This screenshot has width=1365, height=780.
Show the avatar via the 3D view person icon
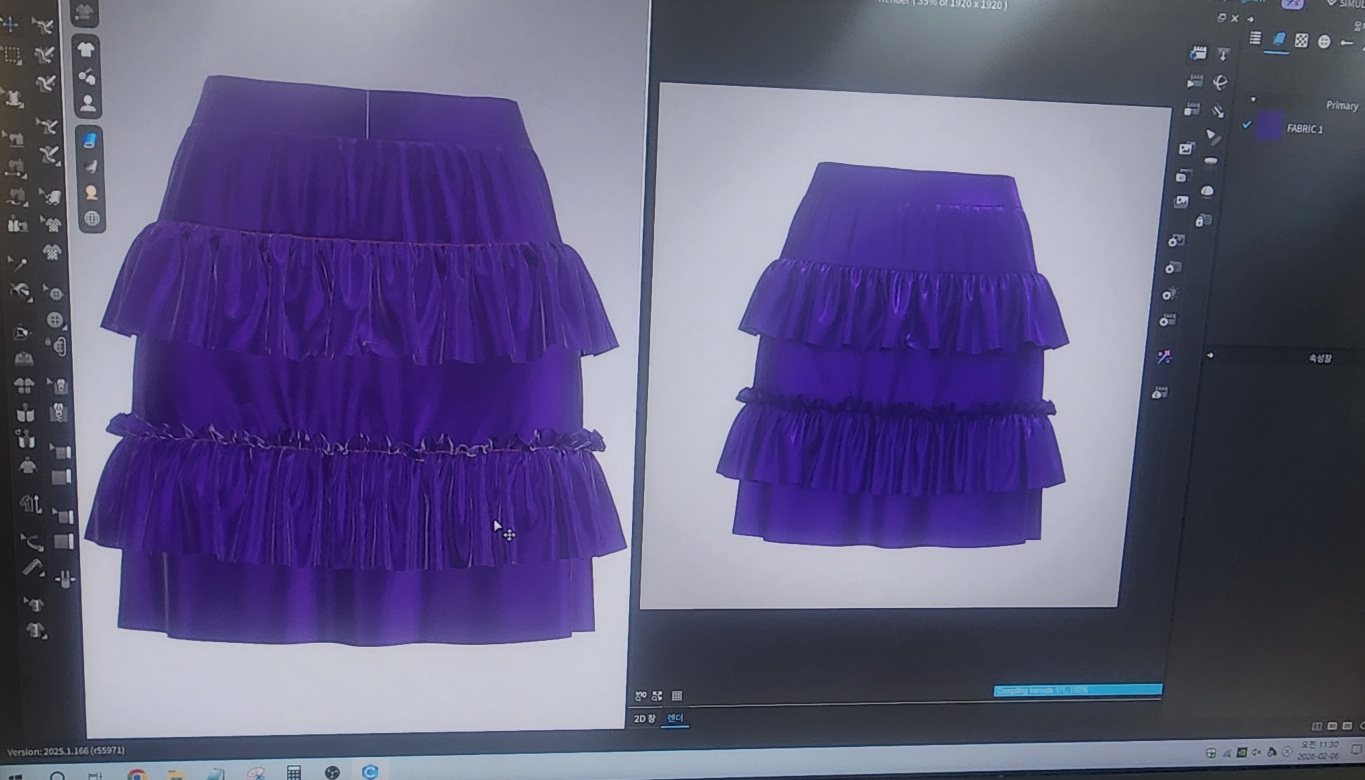pos(88,102)
